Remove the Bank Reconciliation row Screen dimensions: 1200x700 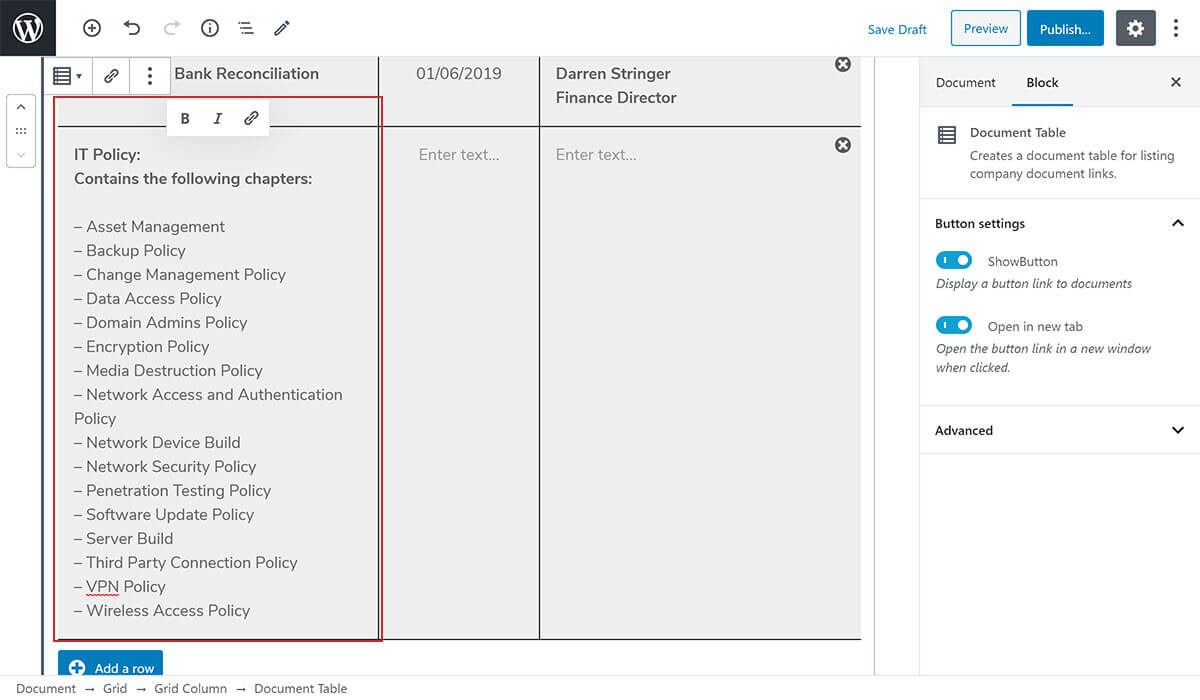(843, 64)
